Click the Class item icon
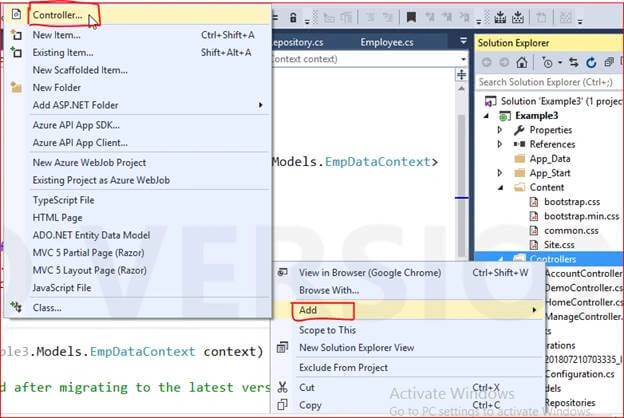The image size is (624, 418). pos(16,307)
